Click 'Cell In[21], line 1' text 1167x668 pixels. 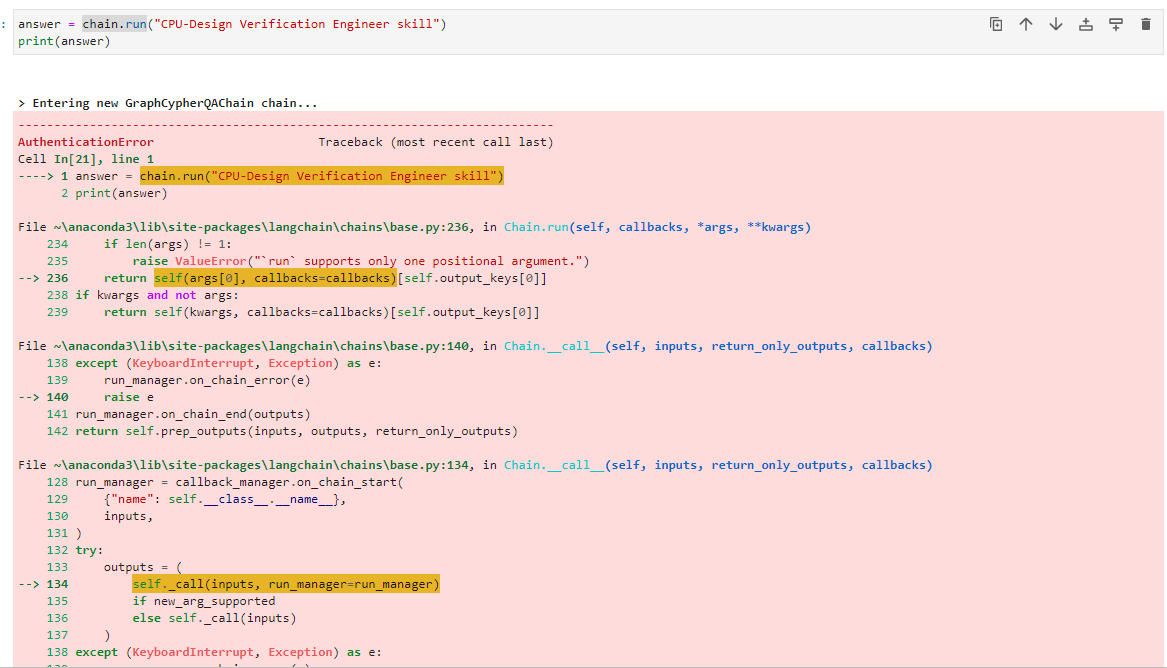point(86,159)
